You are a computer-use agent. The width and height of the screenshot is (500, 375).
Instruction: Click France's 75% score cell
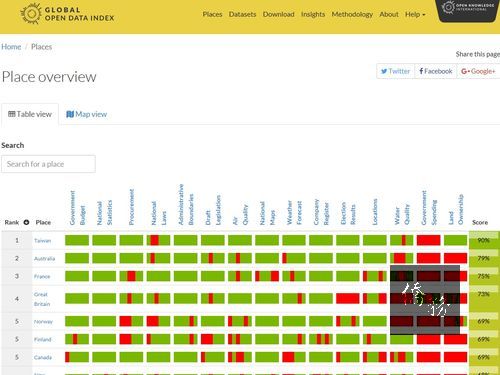click(x=484, y=276)
